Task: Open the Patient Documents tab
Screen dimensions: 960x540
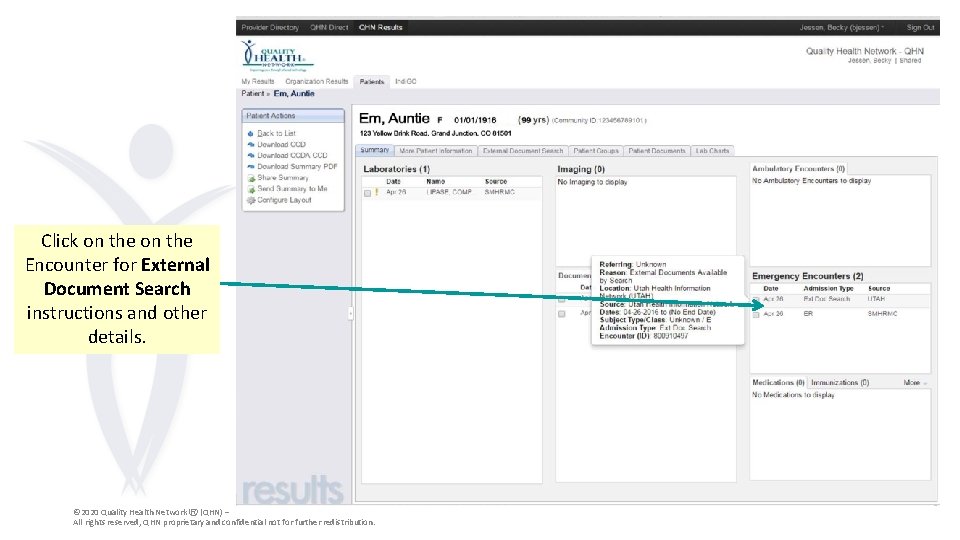Action: [x=657, y=151]
